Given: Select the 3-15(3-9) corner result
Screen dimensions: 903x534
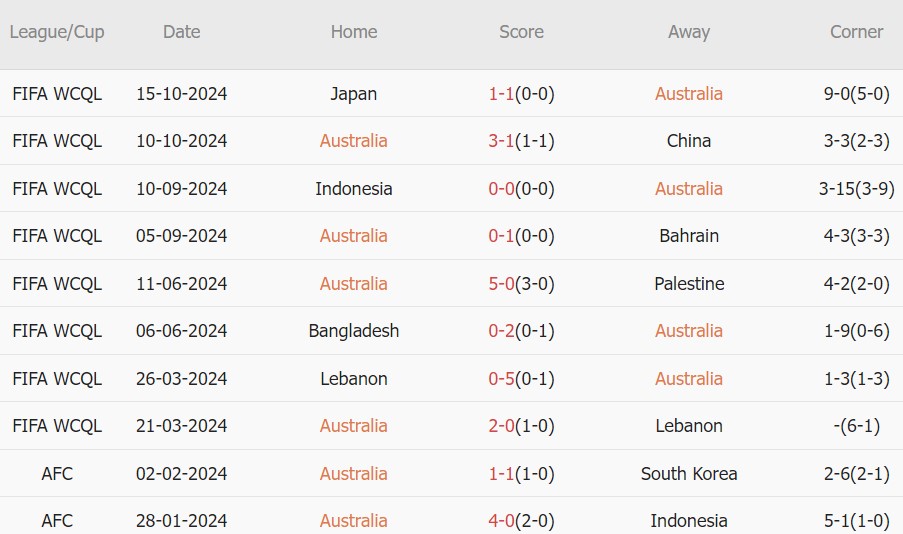Looking at the screenshot, I should [x=856, y=189].
